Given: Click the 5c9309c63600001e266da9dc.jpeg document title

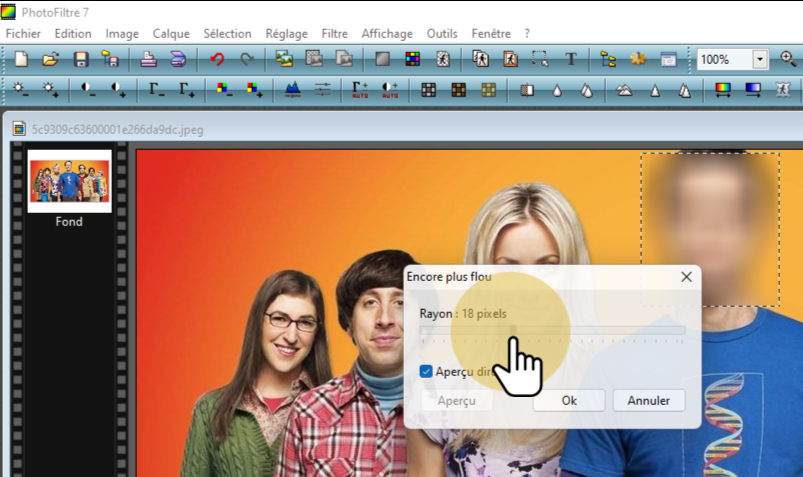Looking at the screenshot, I should (117, 130).
